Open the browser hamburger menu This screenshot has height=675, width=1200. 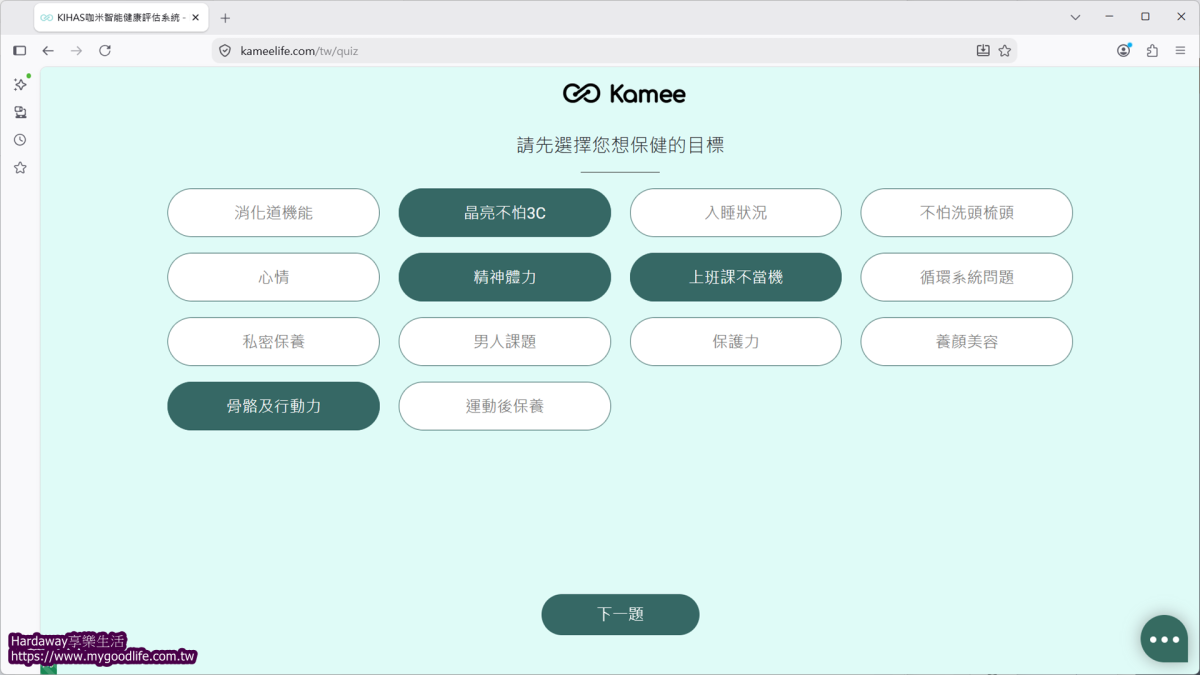[1180, 51]
